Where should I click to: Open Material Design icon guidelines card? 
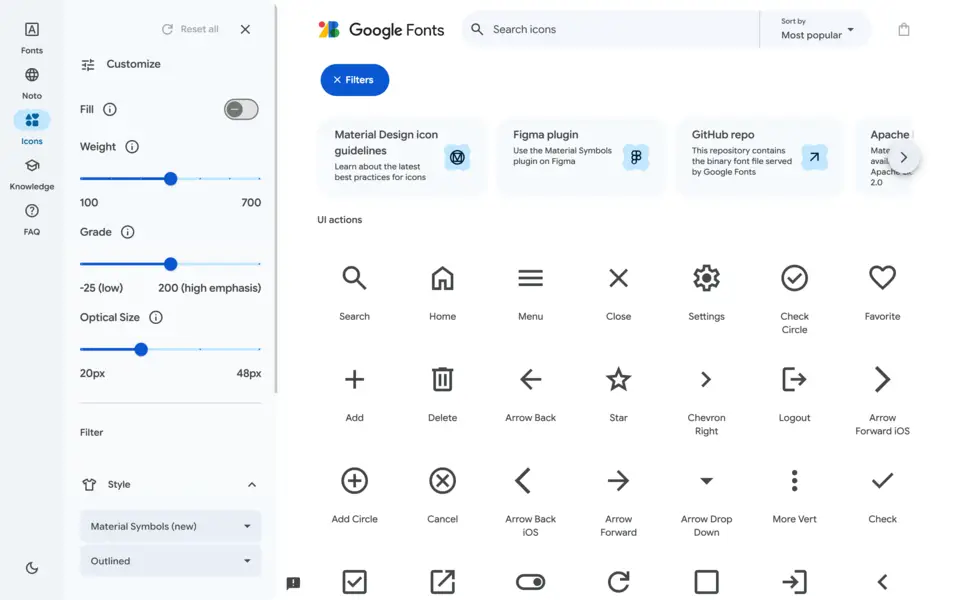pyautogui.click(x=402, y=157)
